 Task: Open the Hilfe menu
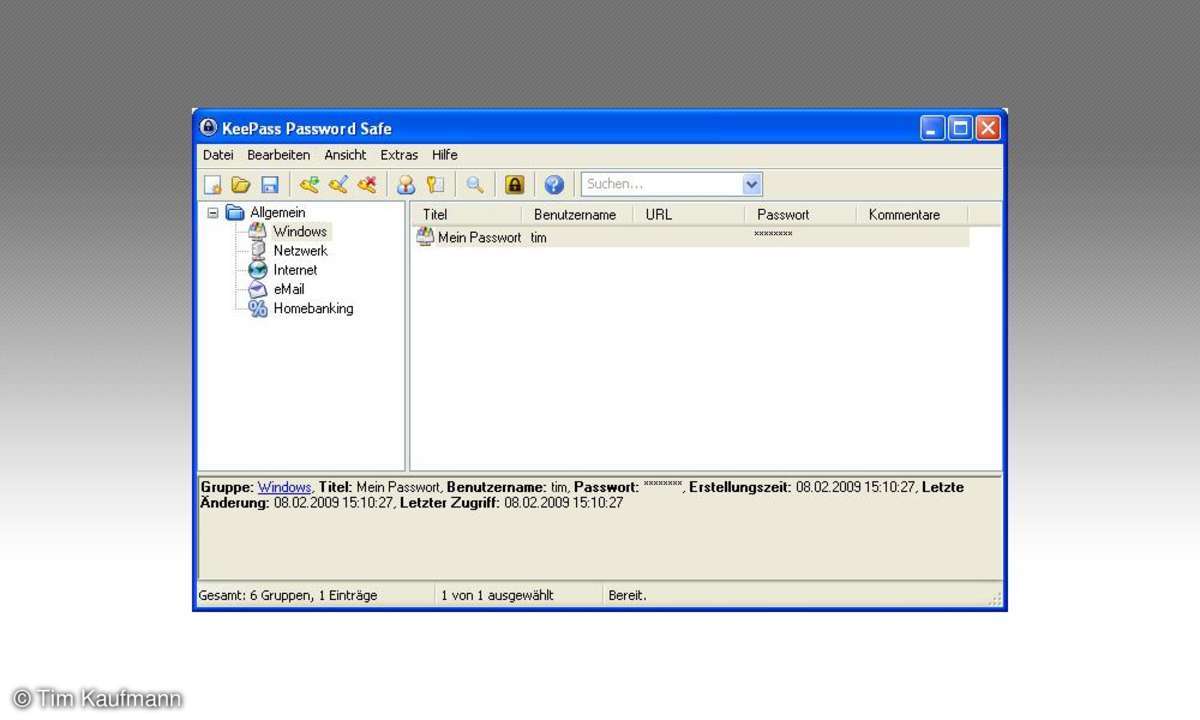[x=445, y=155]
